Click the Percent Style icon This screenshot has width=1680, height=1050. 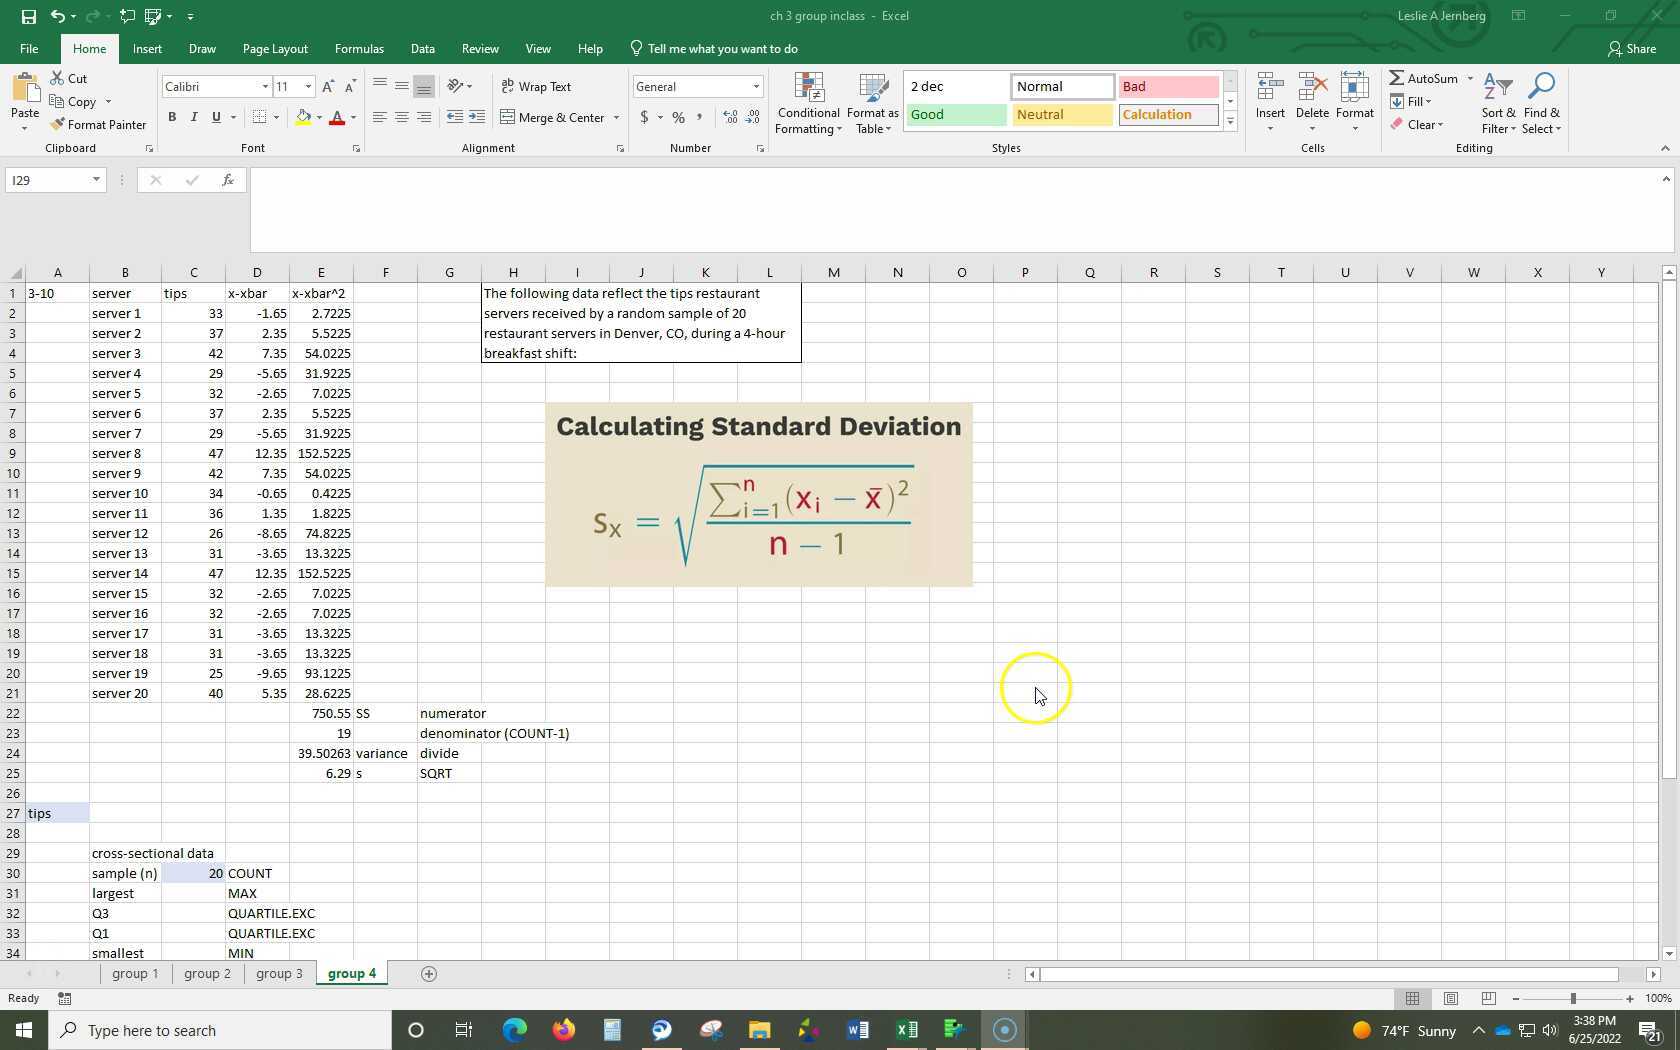pyautogui.click(x=678, y=118)
